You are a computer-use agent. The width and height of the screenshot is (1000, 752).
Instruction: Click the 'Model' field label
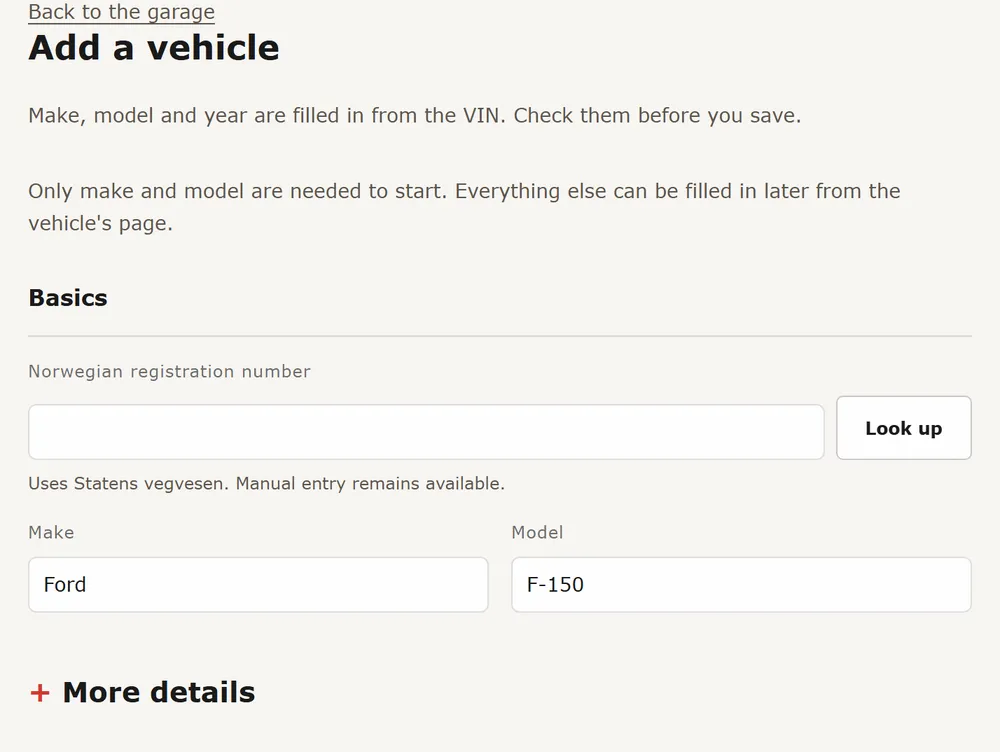coord(537,533)
